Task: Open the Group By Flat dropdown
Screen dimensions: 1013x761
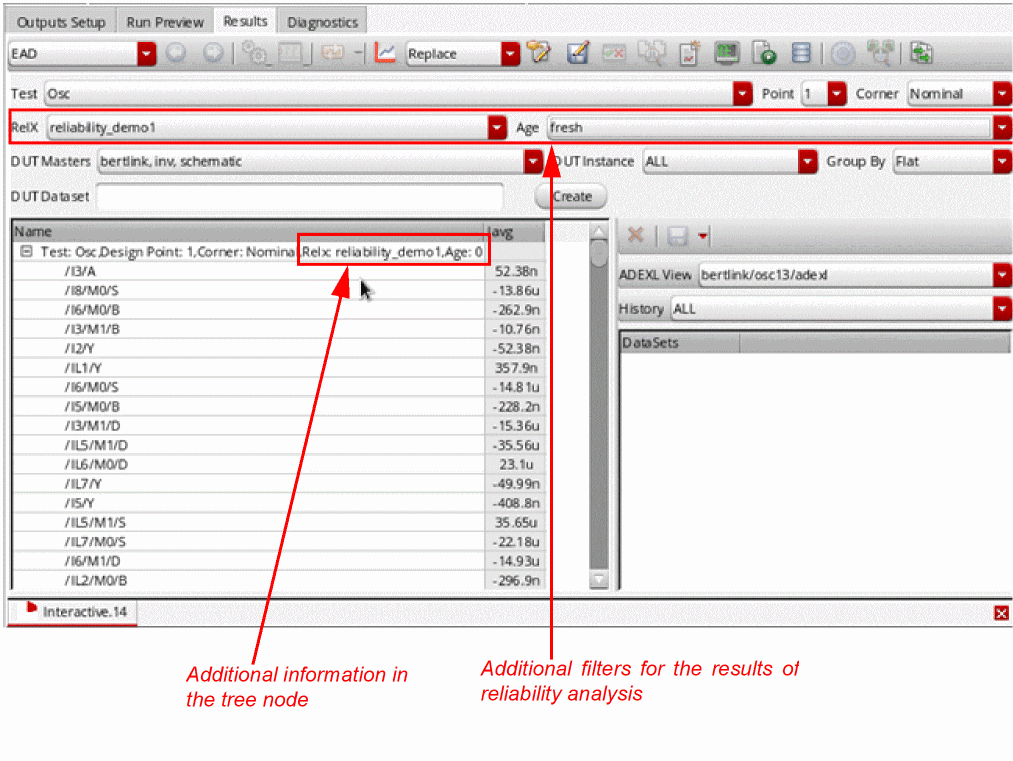Action: pos(1002,162)
